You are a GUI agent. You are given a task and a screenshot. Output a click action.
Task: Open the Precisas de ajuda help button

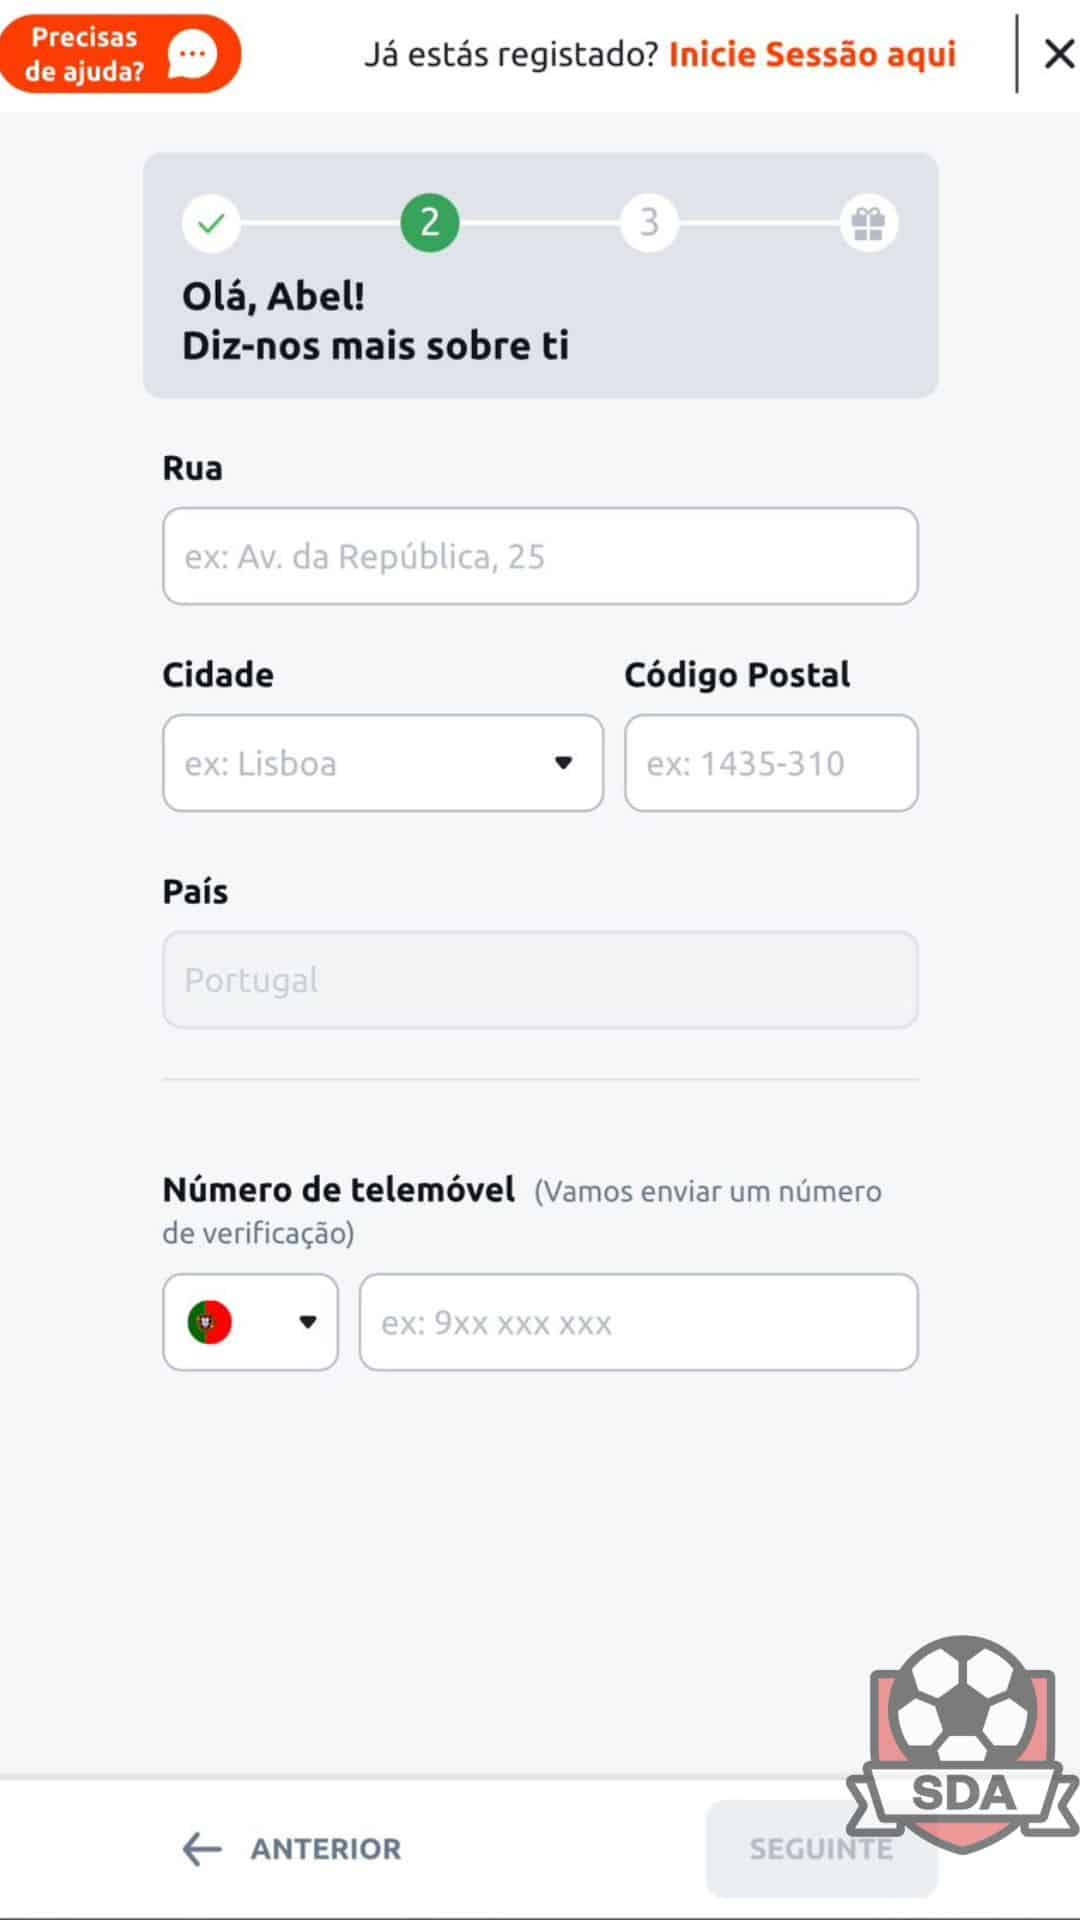pos(85,54)
